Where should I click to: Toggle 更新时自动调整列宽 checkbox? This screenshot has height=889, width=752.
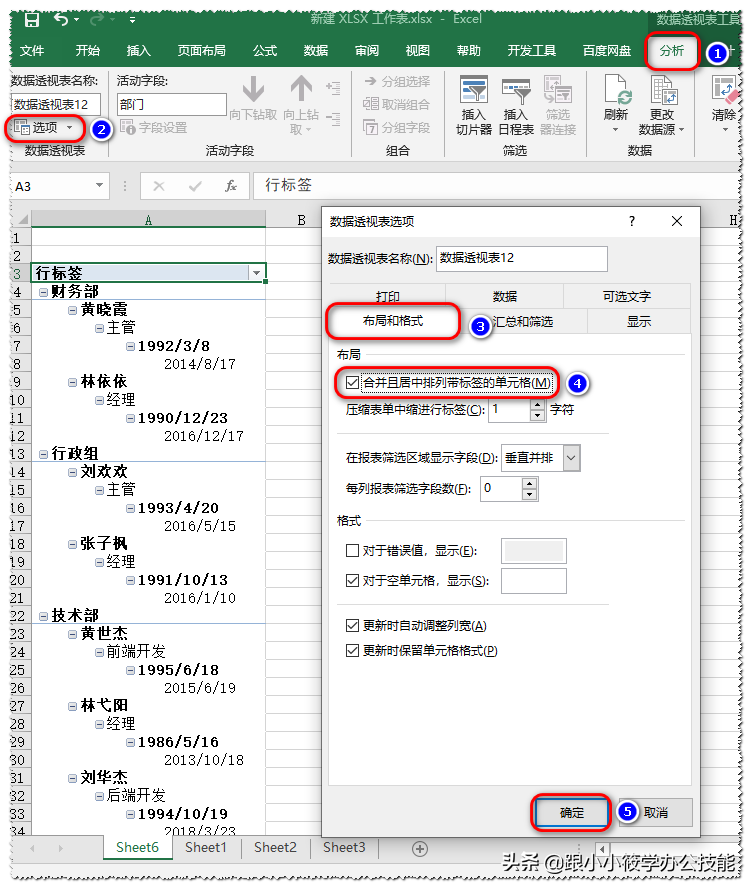click(352, 625)
